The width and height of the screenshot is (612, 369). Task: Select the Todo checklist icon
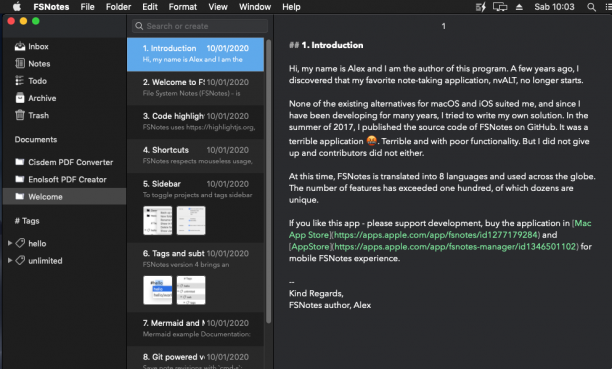(x=20, y=81)
